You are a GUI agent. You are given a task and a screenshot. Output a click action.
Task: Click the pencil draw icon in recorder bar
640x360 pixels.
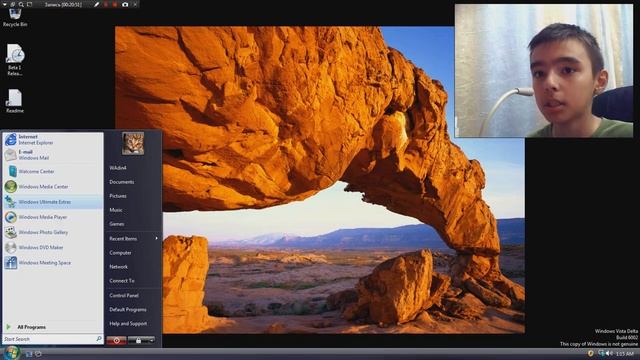point(96,4)
